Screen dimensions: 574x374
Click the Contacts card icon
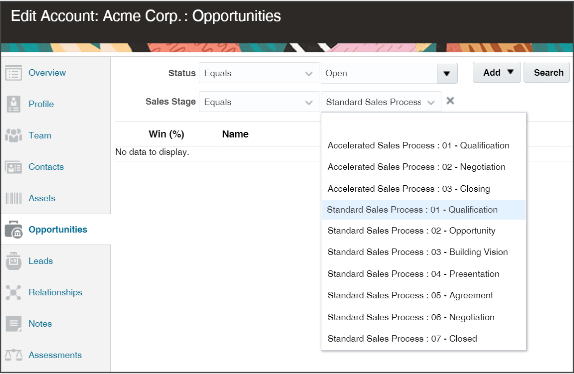coord(14,167)
